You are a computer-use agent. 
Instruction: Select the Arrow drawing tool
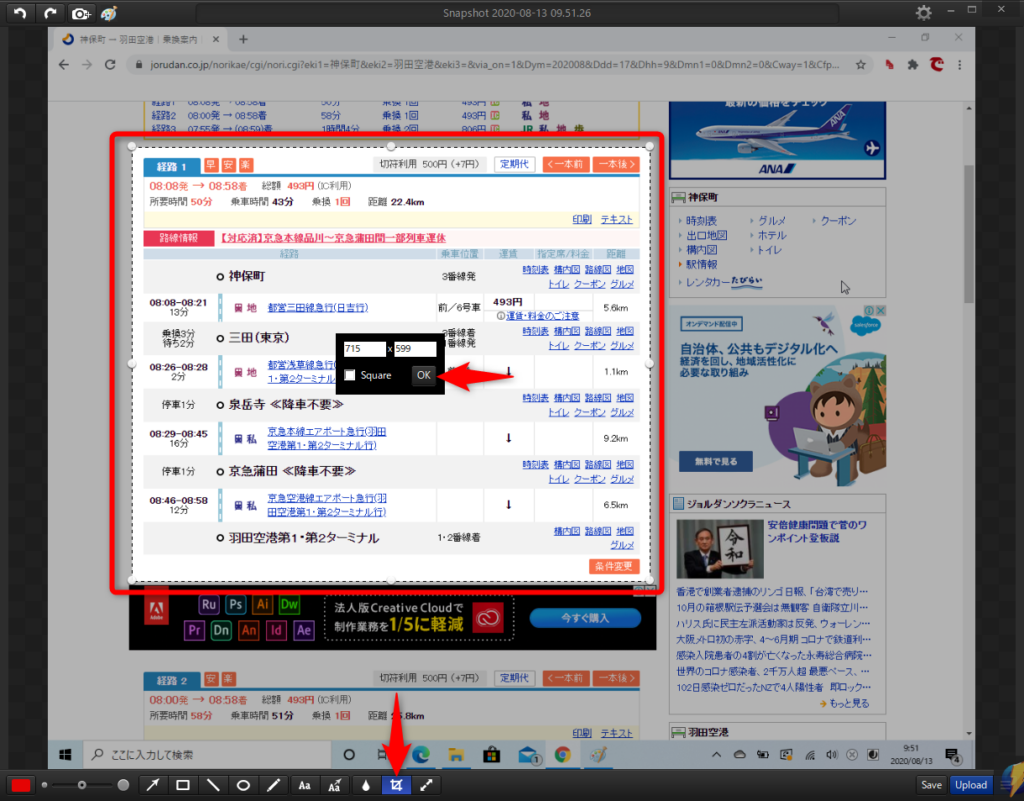pos(153,785)
